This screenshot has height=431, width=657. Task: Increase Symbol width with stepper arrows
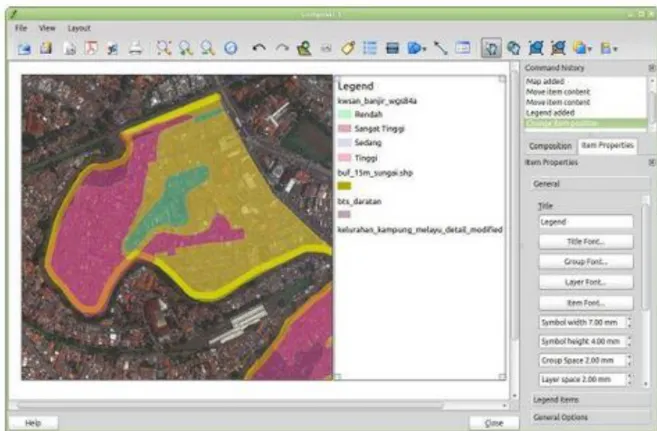coord(629,320)
